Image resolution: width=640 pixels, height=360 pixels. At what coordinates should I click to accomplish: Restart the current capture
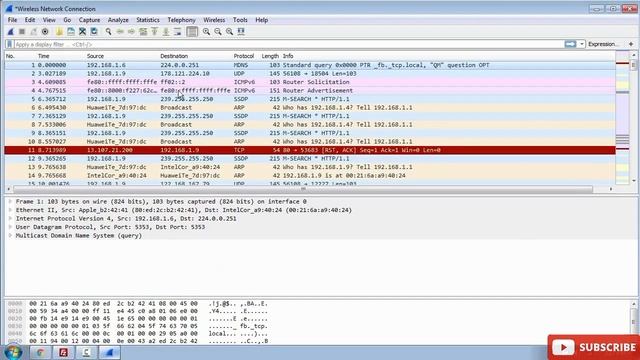tap(33, 31)
